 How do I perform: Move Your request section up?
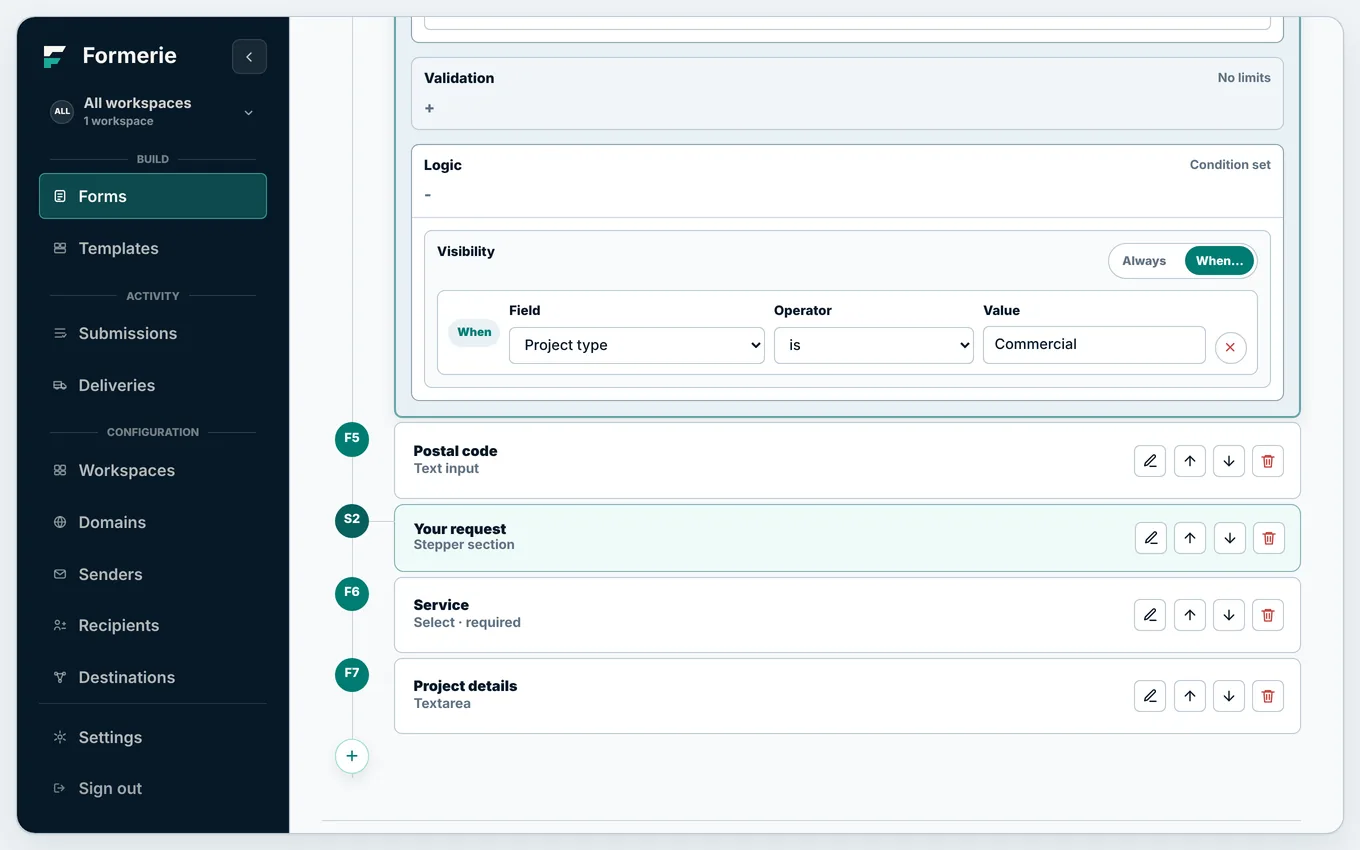[1190, 538]
